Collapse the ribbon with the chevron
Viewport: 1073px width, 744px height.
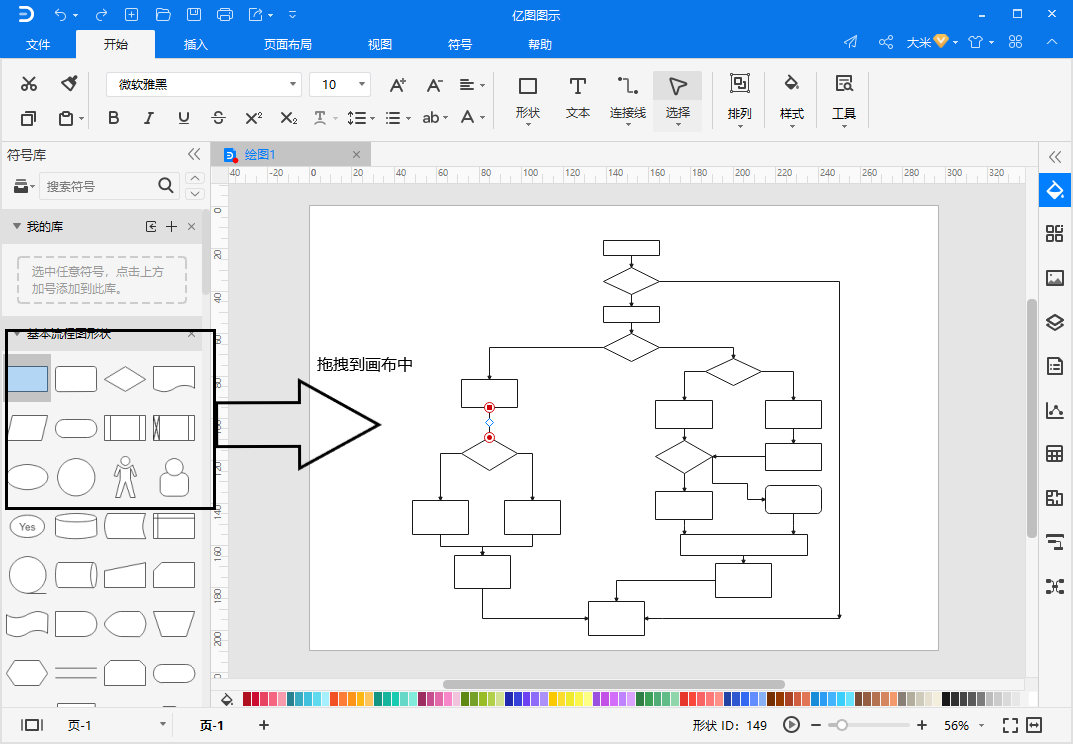point(1052,42)
